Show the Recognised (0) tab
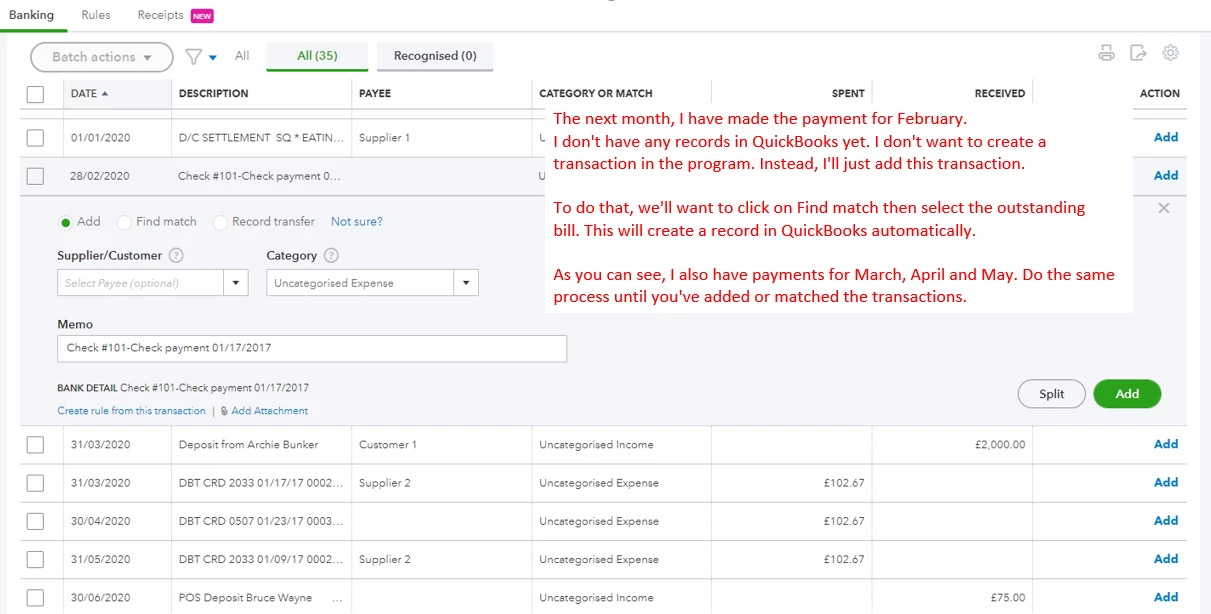The image size is (1211, 614). click(435, 56)
